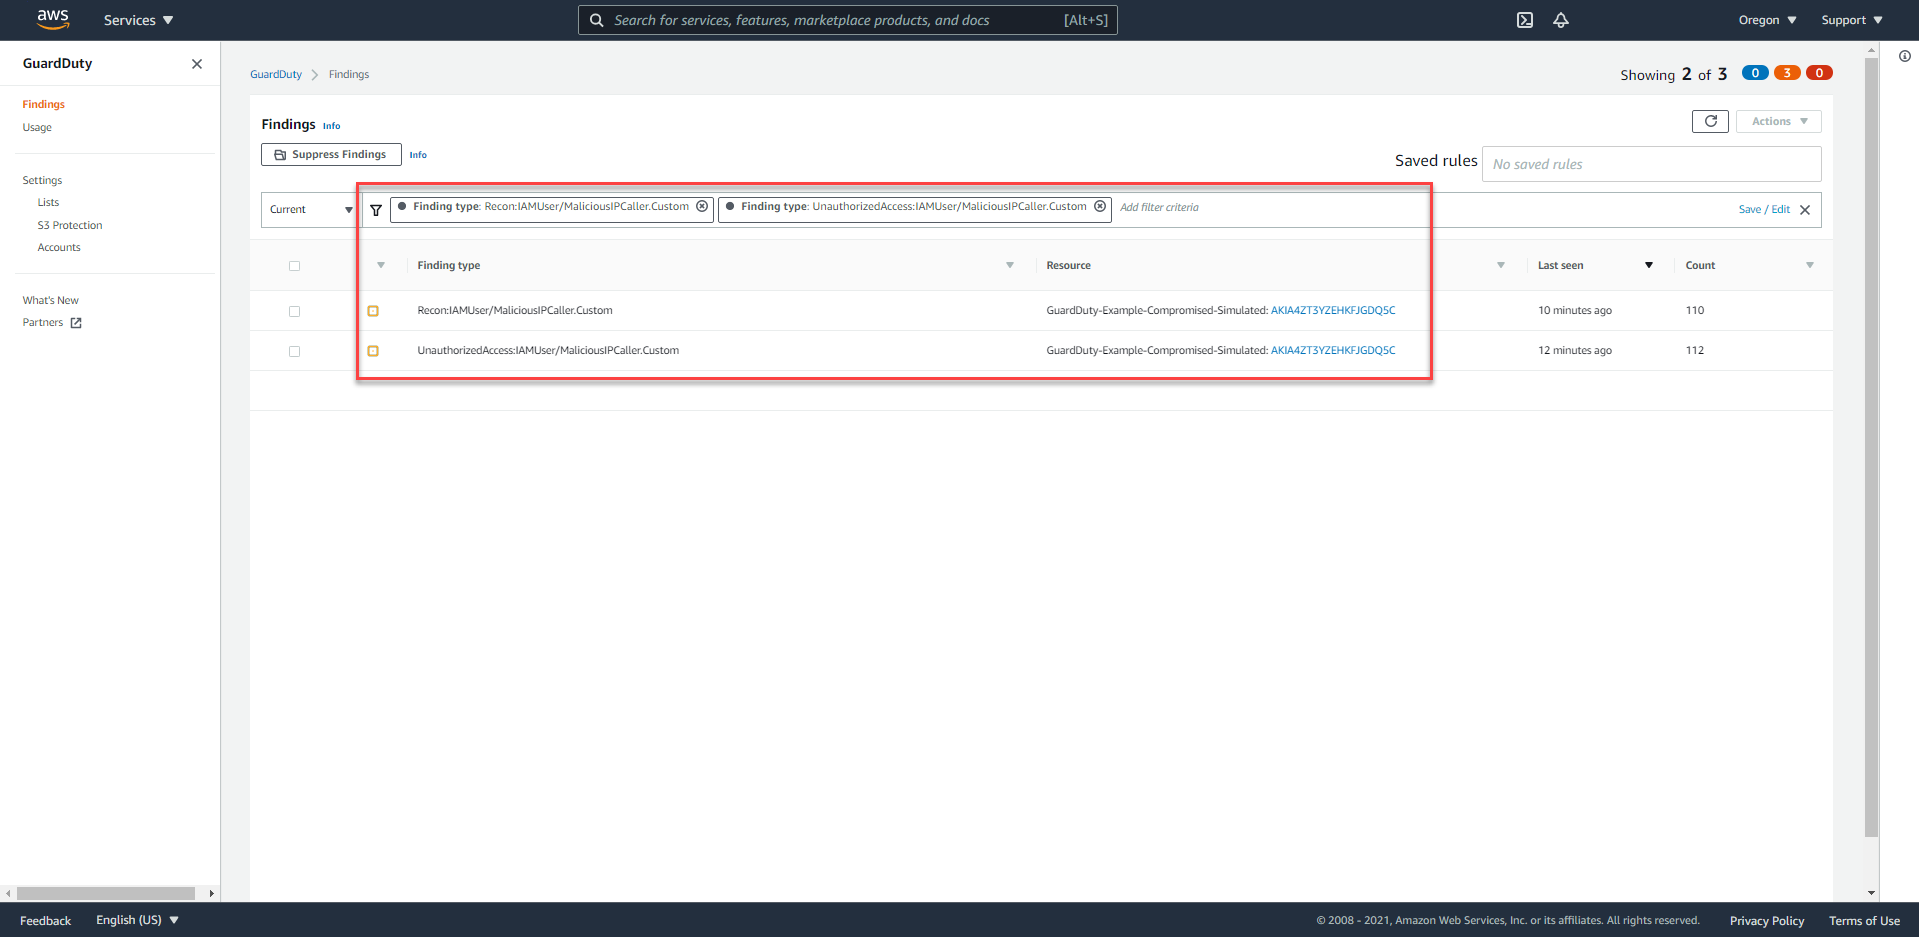
Task: Open the Count column filter arrow
Action: pyautogui.click(x=1810, y=265)
